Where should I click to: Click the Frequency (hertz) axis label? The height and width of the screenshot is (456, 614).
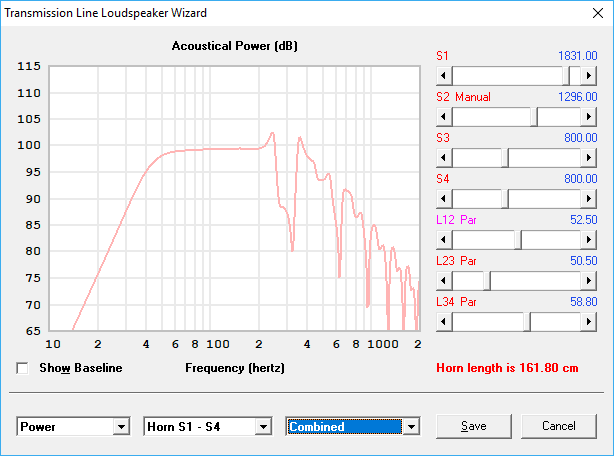235,368
